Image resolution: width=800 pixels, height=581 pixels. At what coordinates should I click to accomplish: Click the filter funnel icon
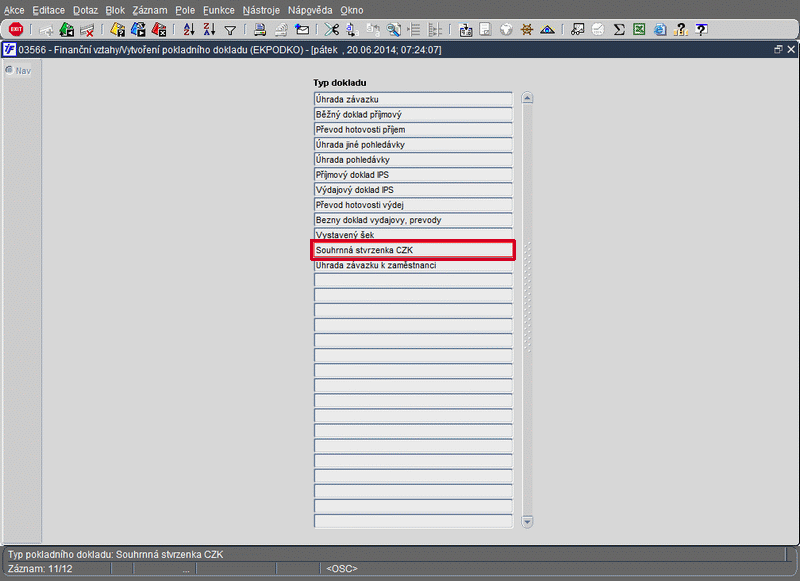(x=230, y=31)
